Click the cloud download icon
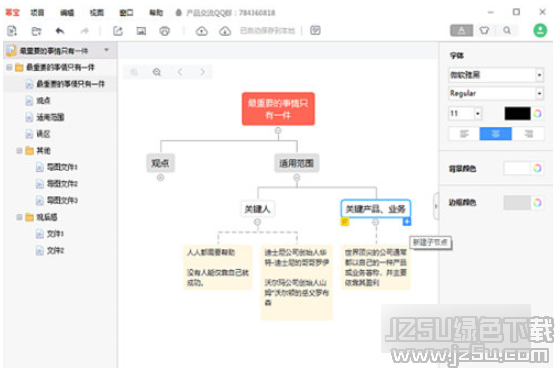The height and width of the screenshot is (368, 555). tap(225, 31)
